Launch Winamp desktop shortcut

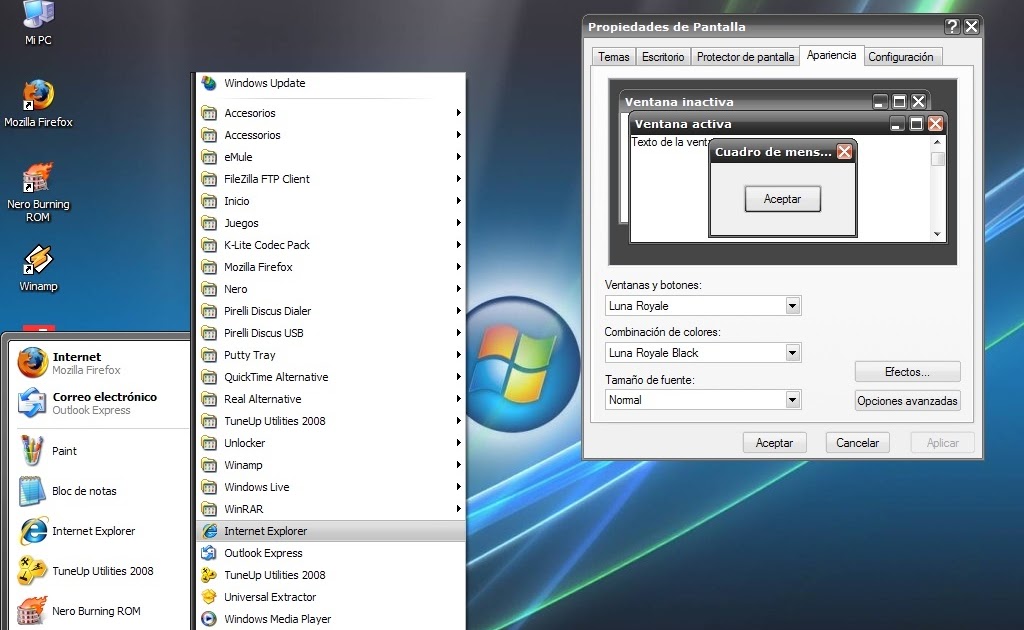pos(38,268)
